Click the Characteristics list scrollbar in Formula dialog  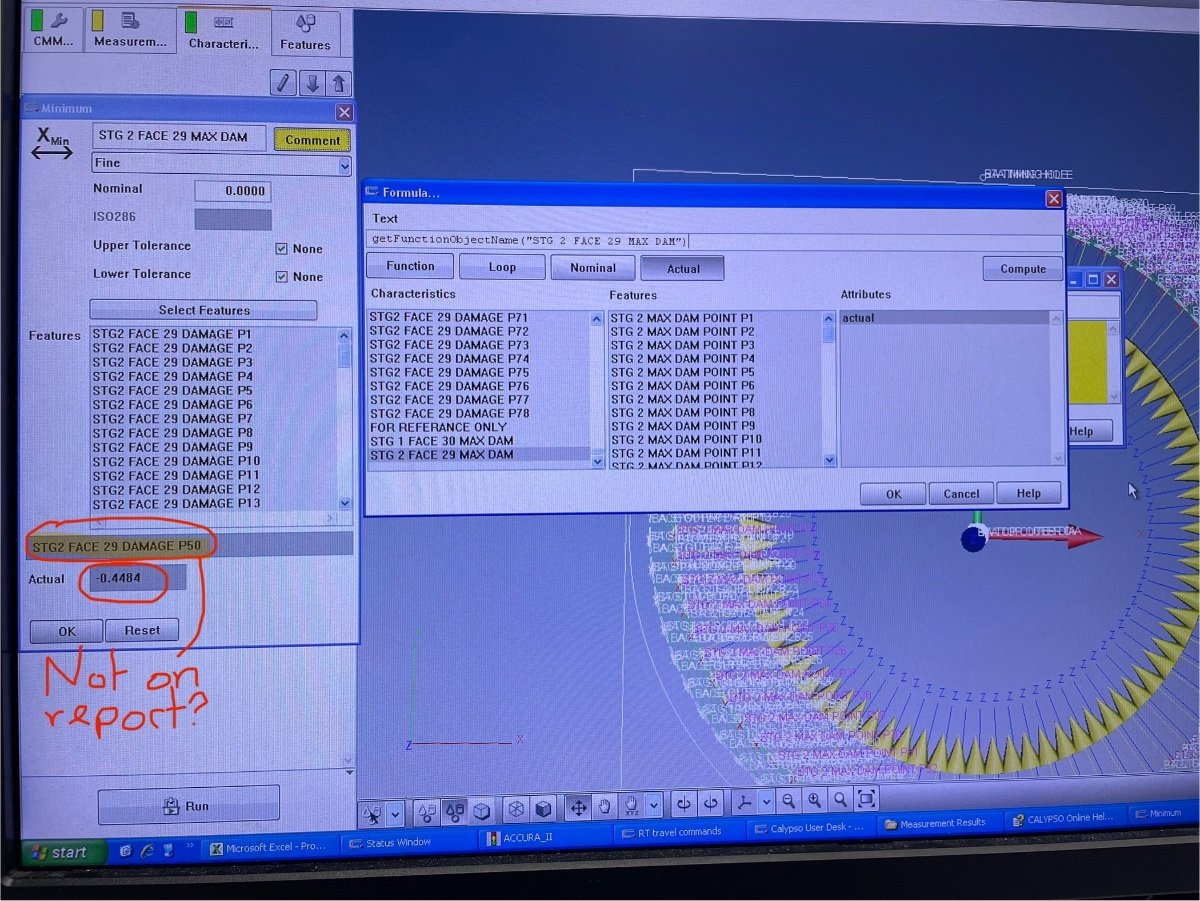coord(597,388)
